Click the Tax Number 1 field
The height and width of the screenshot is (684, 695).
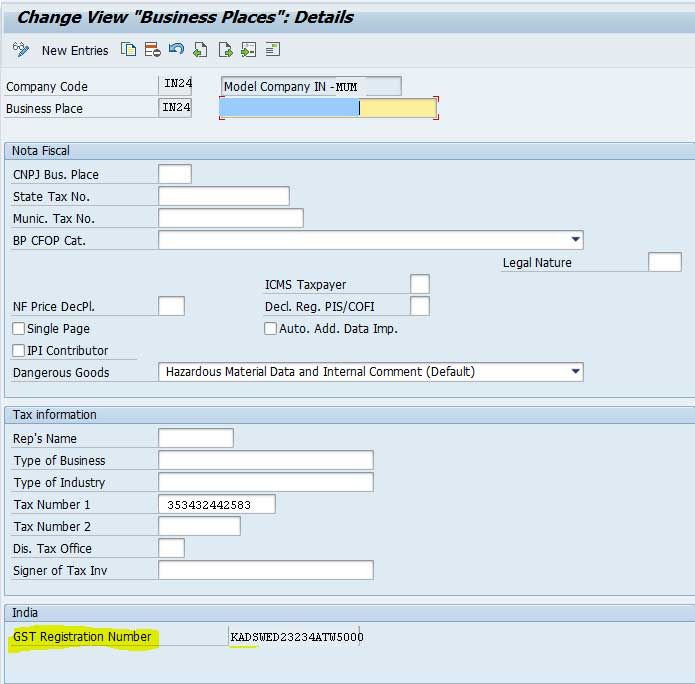pos(217,504)
